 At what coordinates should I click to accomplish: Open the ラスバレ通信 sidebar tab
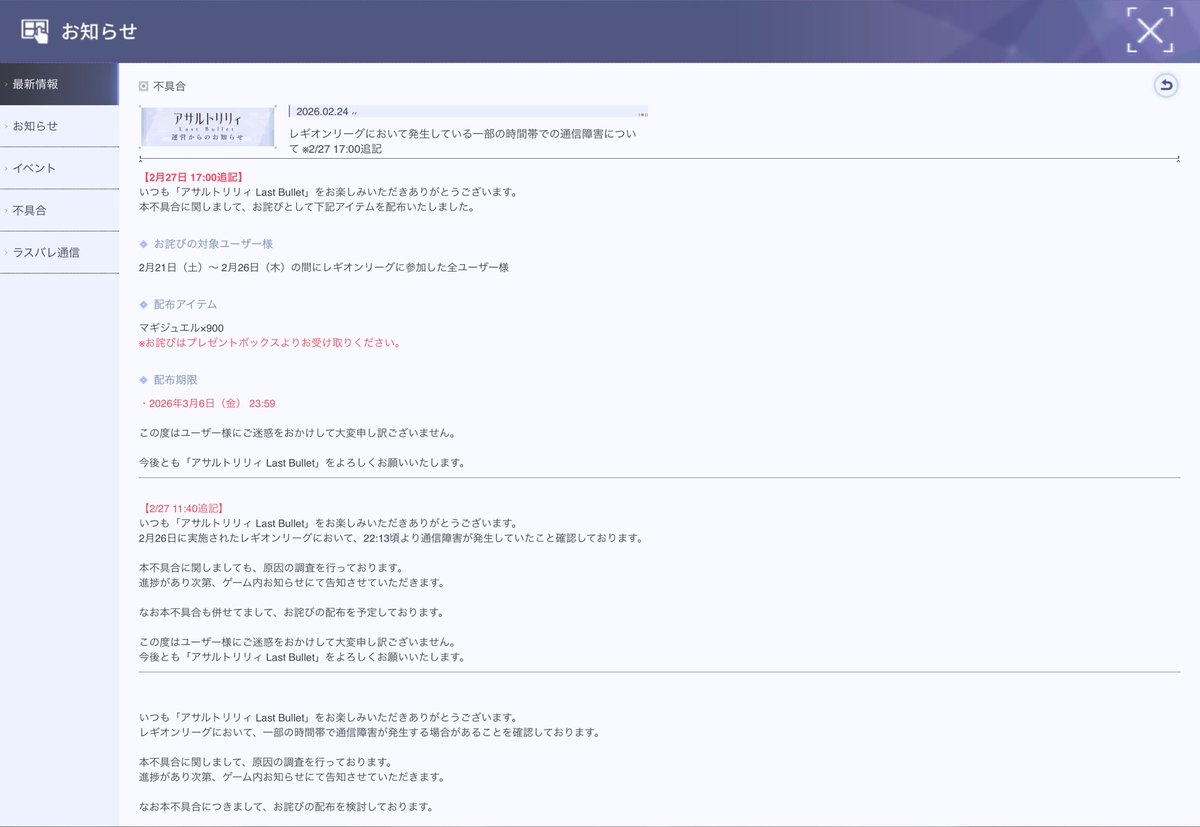pos(59,252)
